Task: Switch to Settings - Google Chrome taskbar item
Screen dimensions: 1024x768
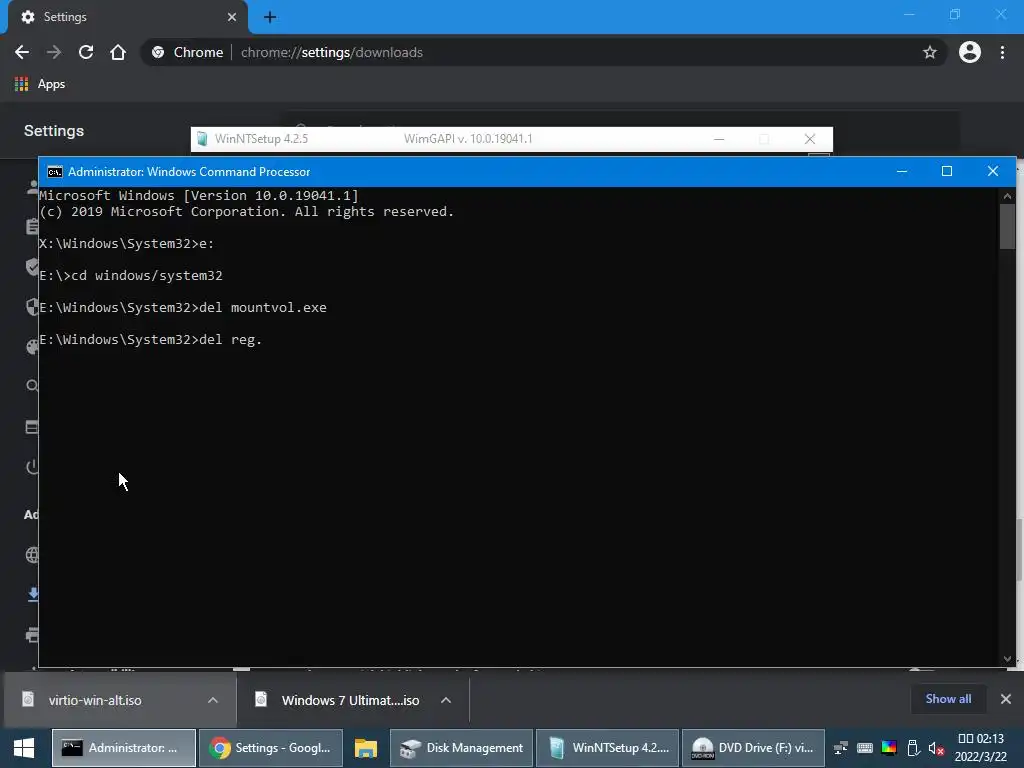Action: 270,748
